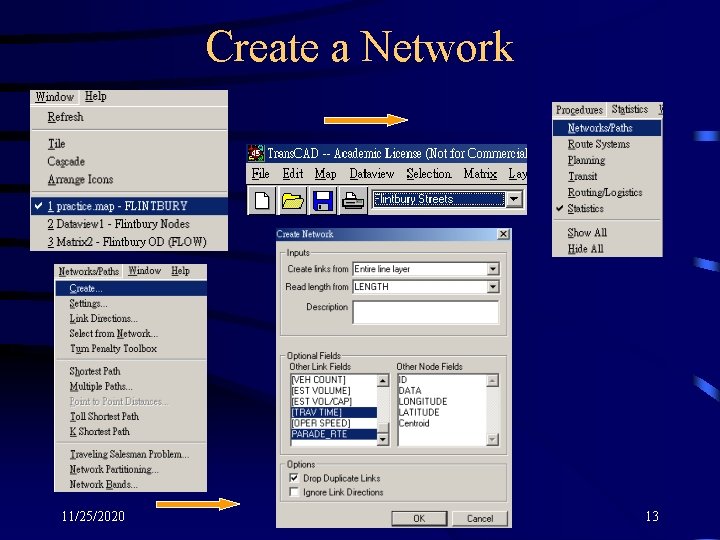This screenshot has height=540, width=720.
Task: Select ID in Other Node Fields
Action: point(442,380)
